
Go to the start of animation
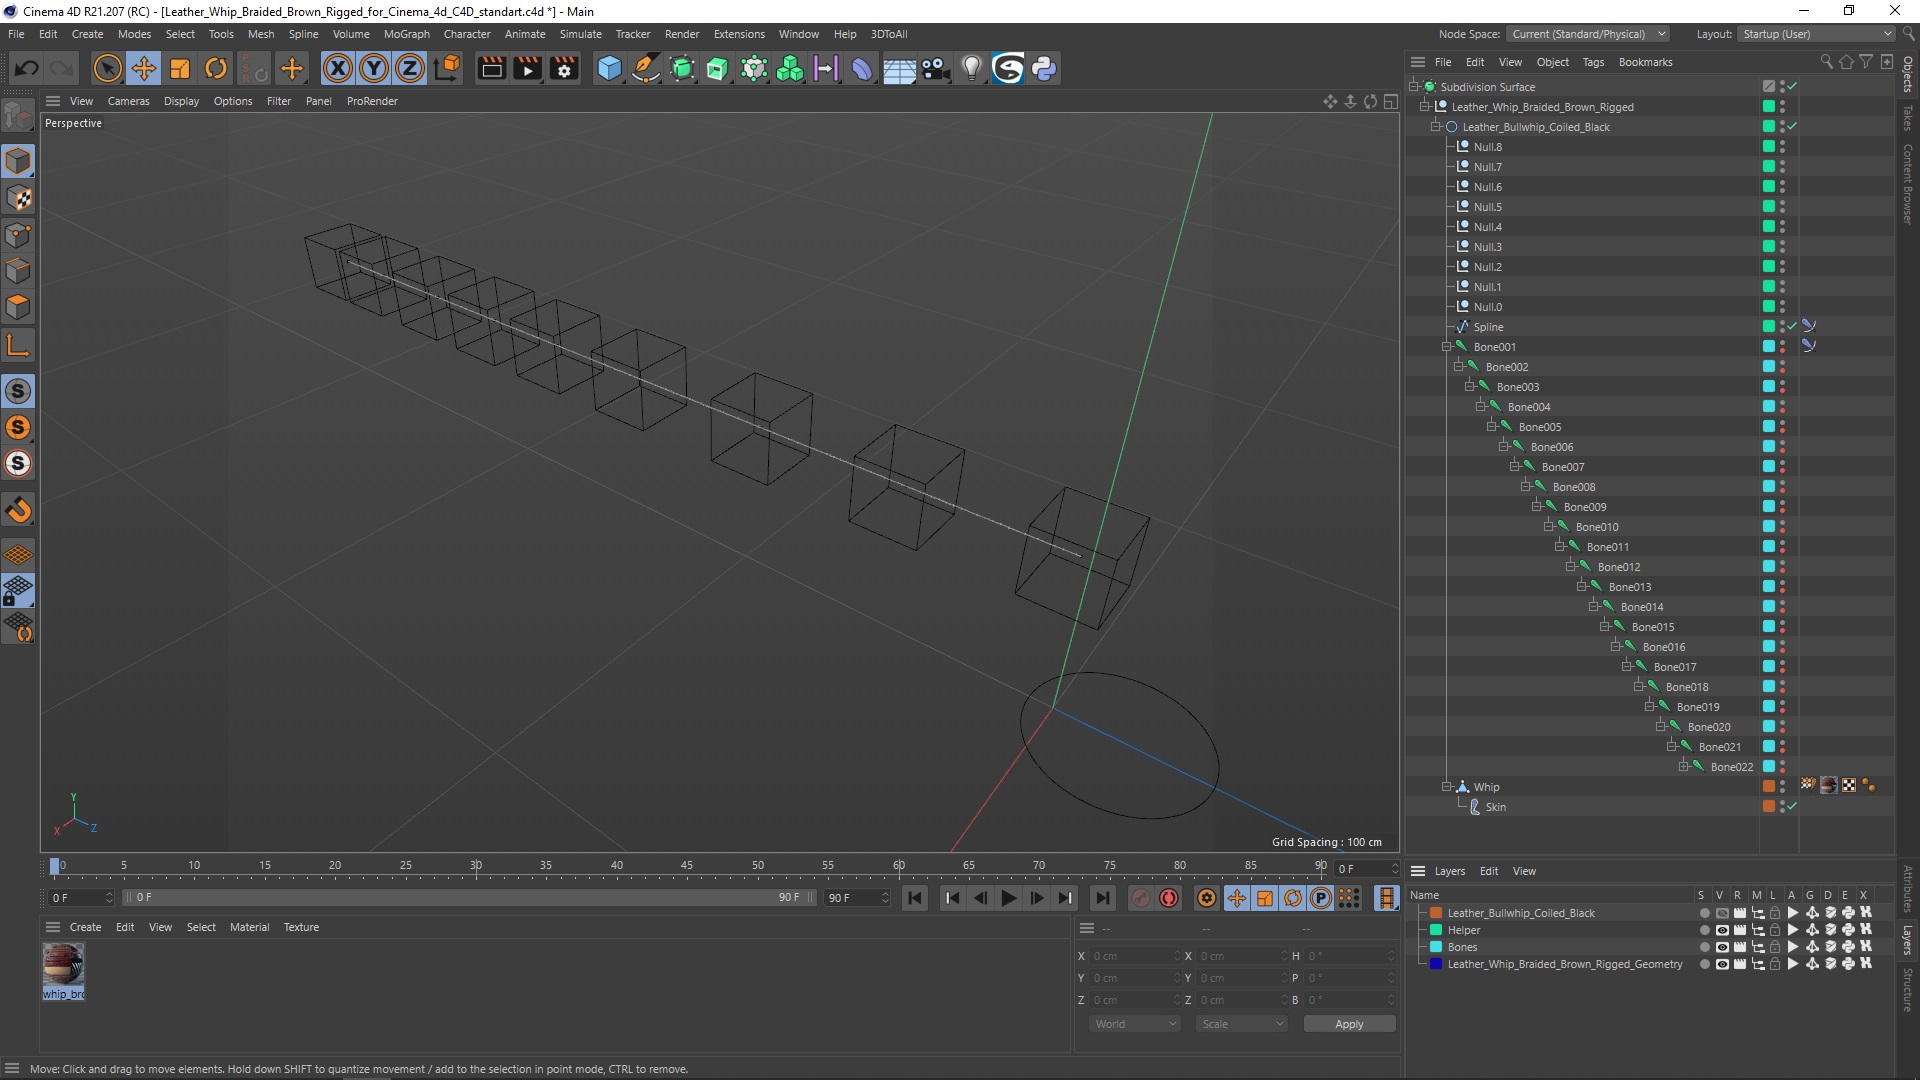(x=915, y=898)
